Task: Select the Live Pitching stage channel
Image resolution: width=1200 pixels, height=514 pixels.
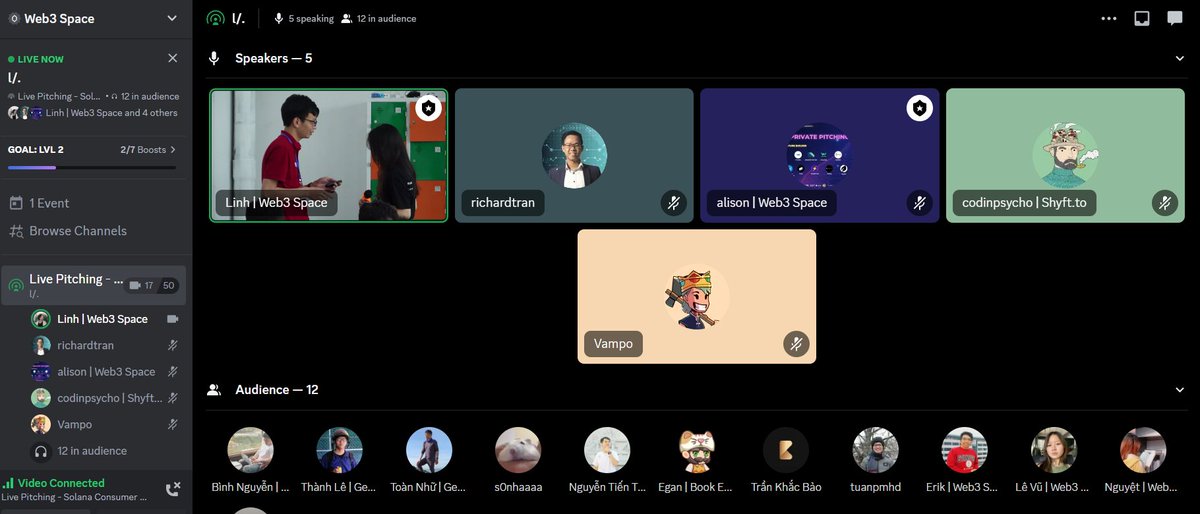Action: pyautogui.click(x=93, y=285)
